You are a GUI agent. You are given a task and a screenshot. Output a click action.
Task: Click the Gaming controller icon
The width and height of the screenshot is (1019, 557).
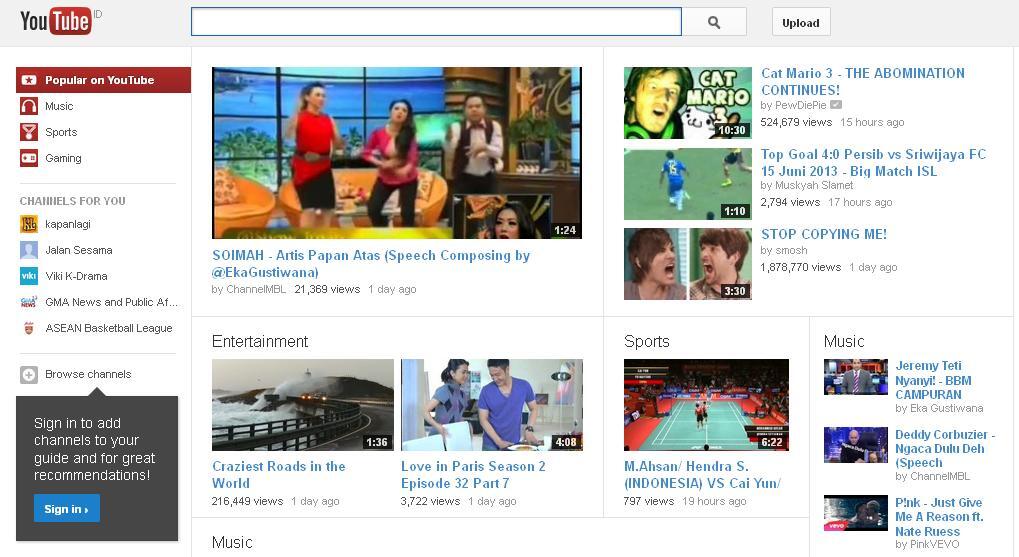[x=29, y=158]
